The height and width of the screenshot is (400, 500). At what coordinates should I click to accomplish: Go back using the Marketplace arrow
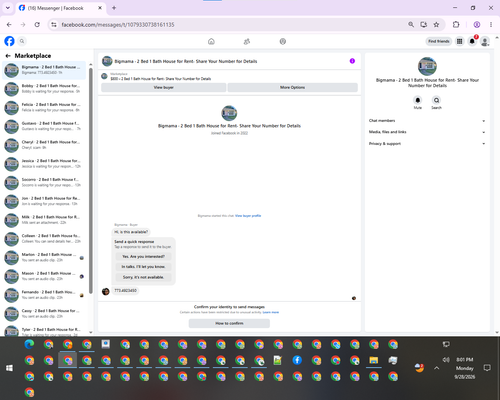[8, 56]
